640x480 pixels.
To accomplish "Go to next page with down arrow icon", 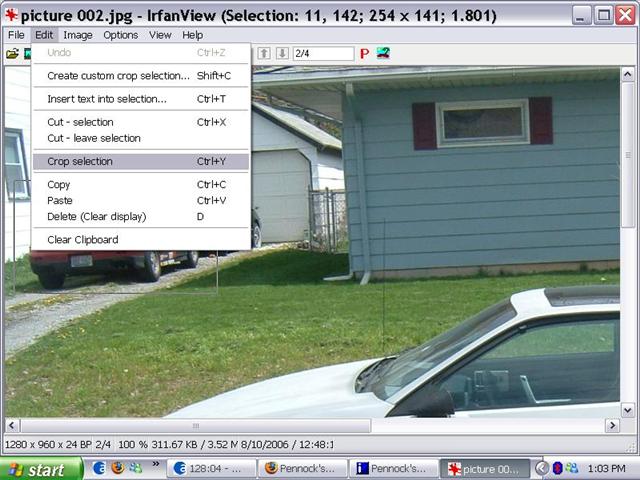I will coord(281,53).
